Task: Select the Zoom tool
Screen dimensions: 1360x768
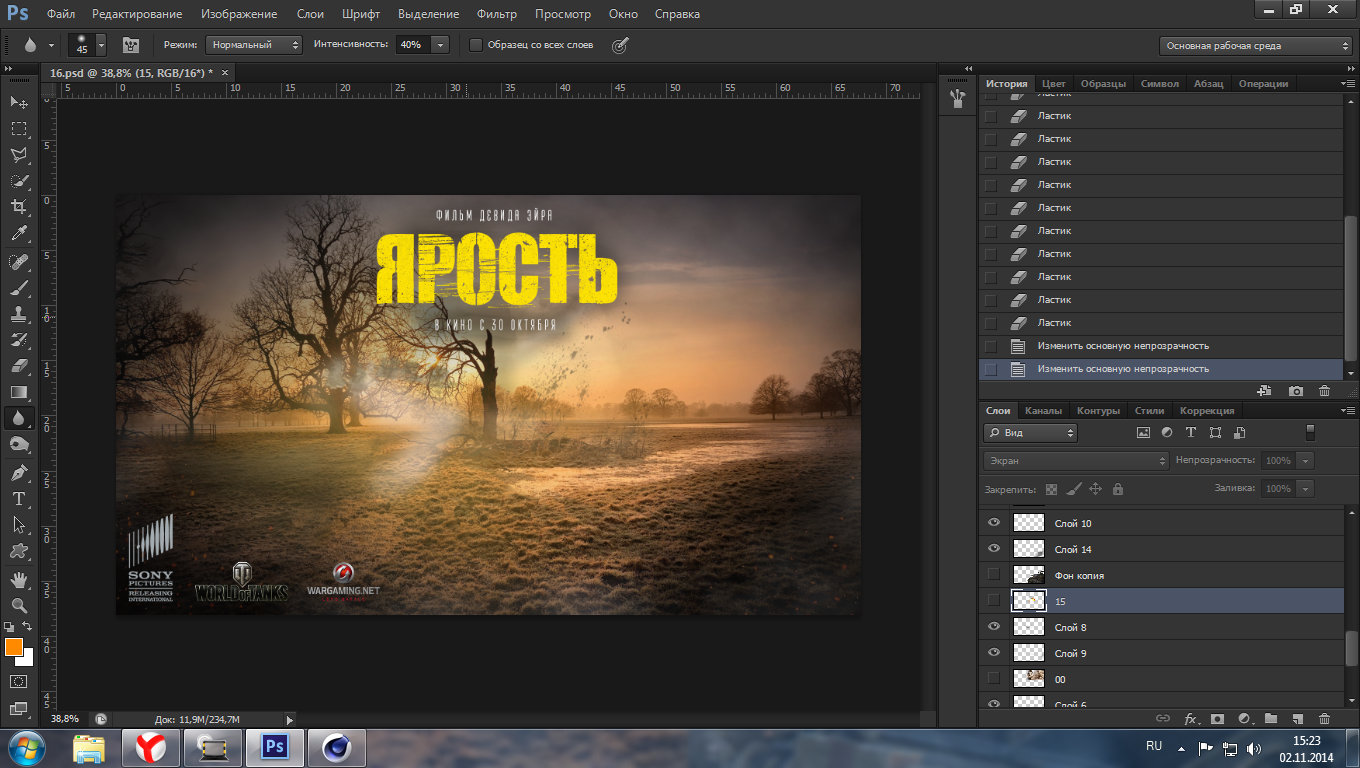Action: coord(19,605)
